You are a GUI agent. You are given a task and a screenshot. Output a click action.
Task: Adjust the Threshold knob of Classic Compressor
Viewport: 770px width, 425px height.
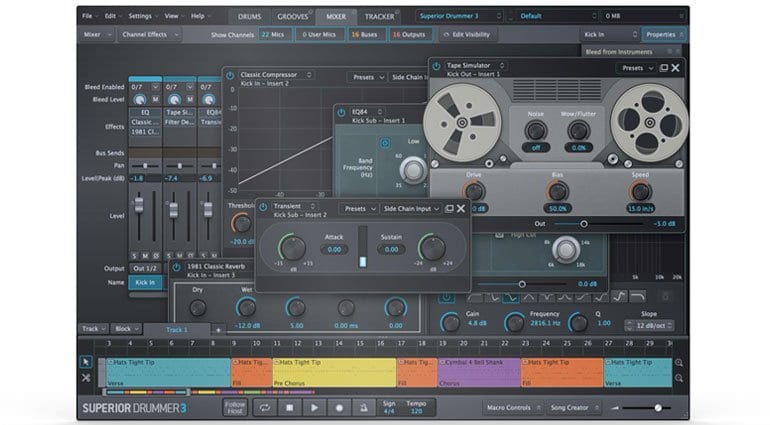coord(242,224)
